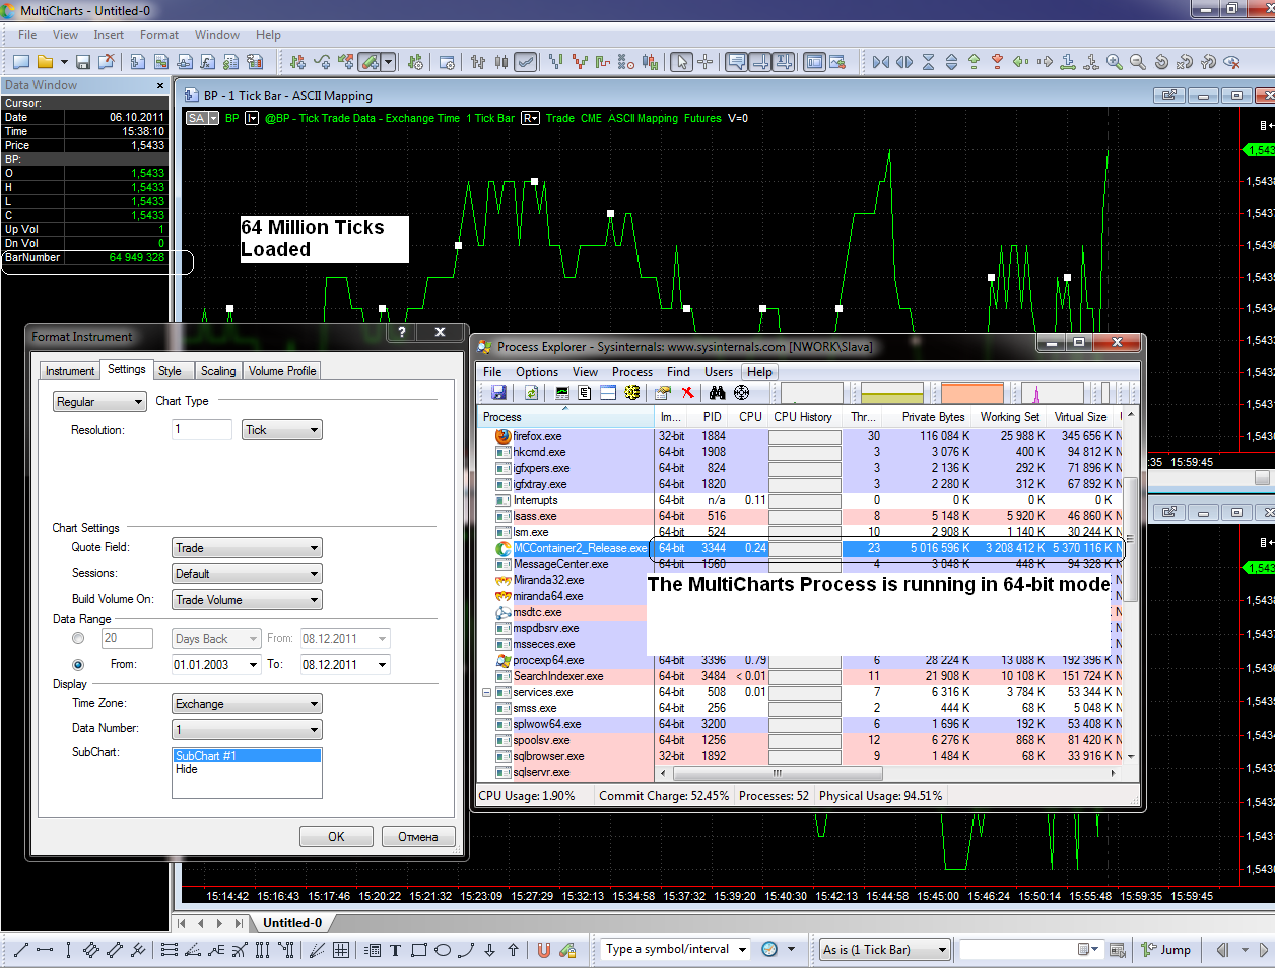Click Process Explorer find binoculars icon
This screenshot has height=969, width=1275.
[x=717, y=393]
